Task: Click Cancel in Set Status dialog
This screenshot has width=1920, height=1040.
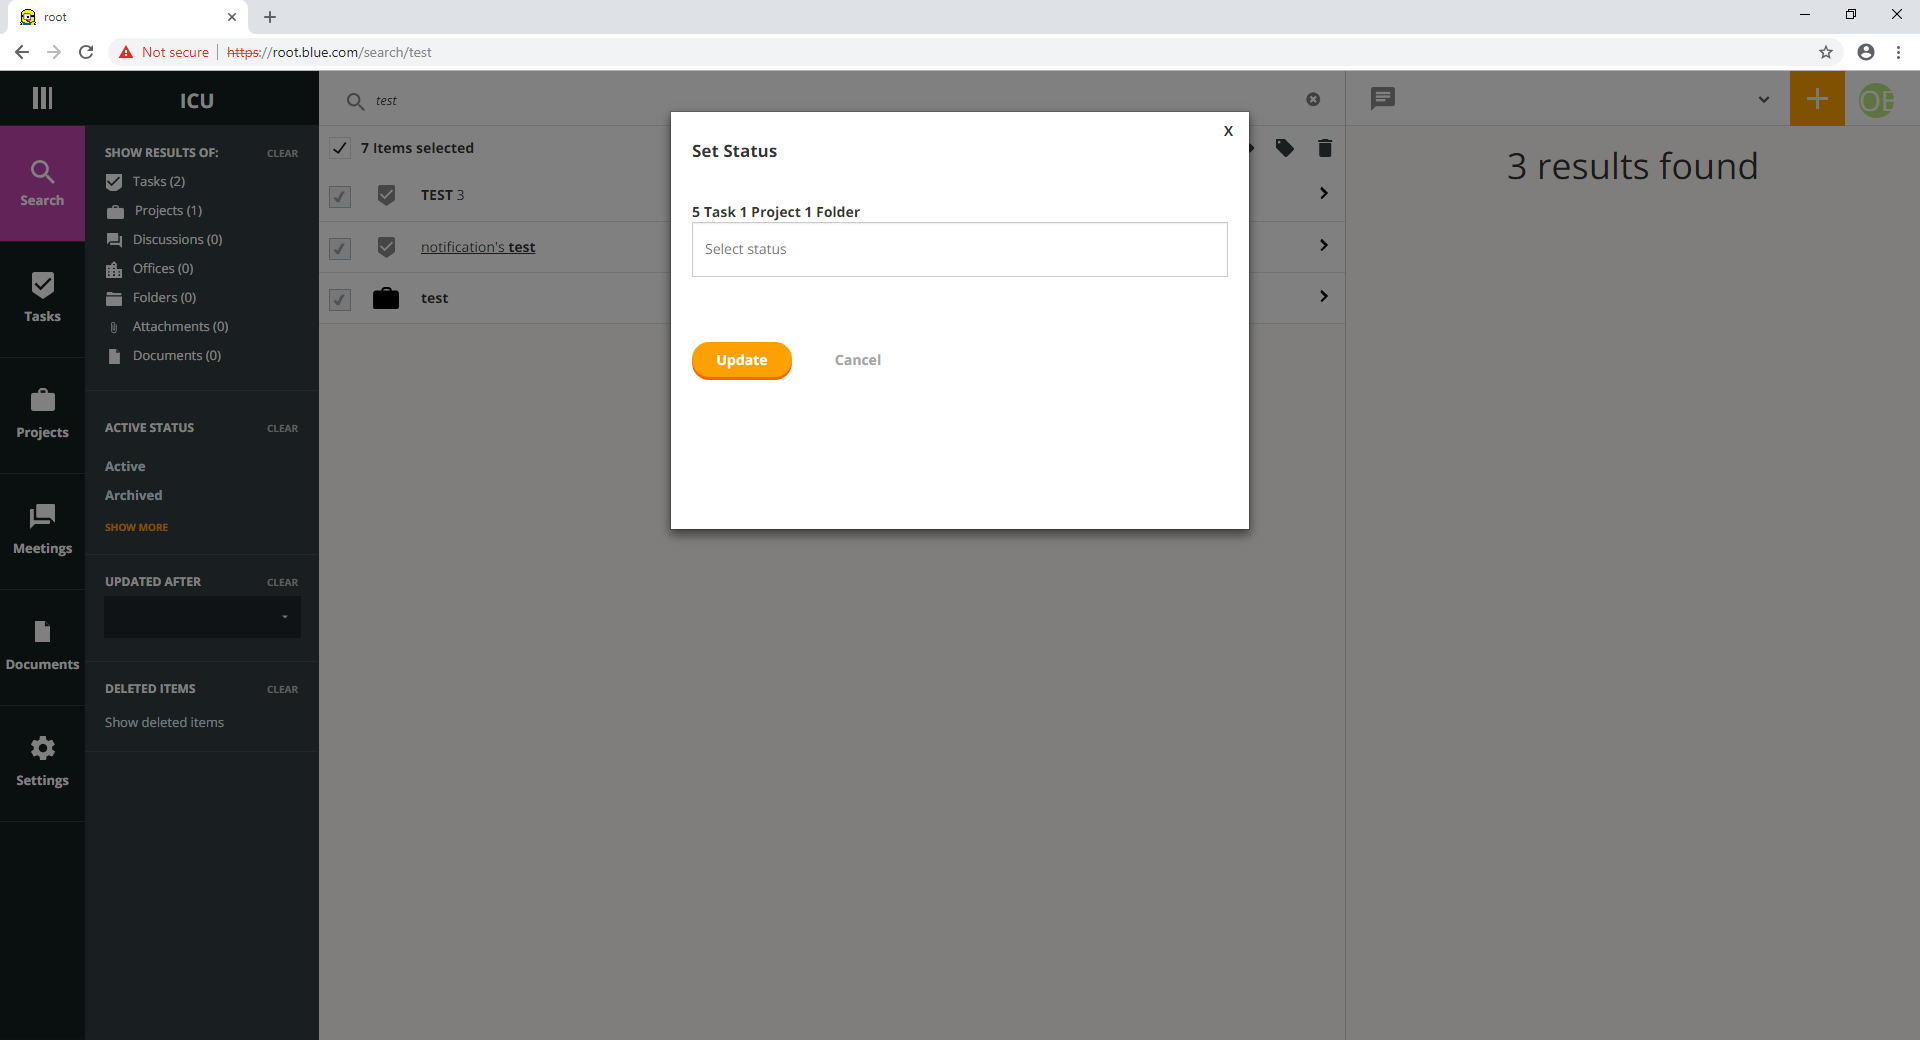Action: click(858, 360)
